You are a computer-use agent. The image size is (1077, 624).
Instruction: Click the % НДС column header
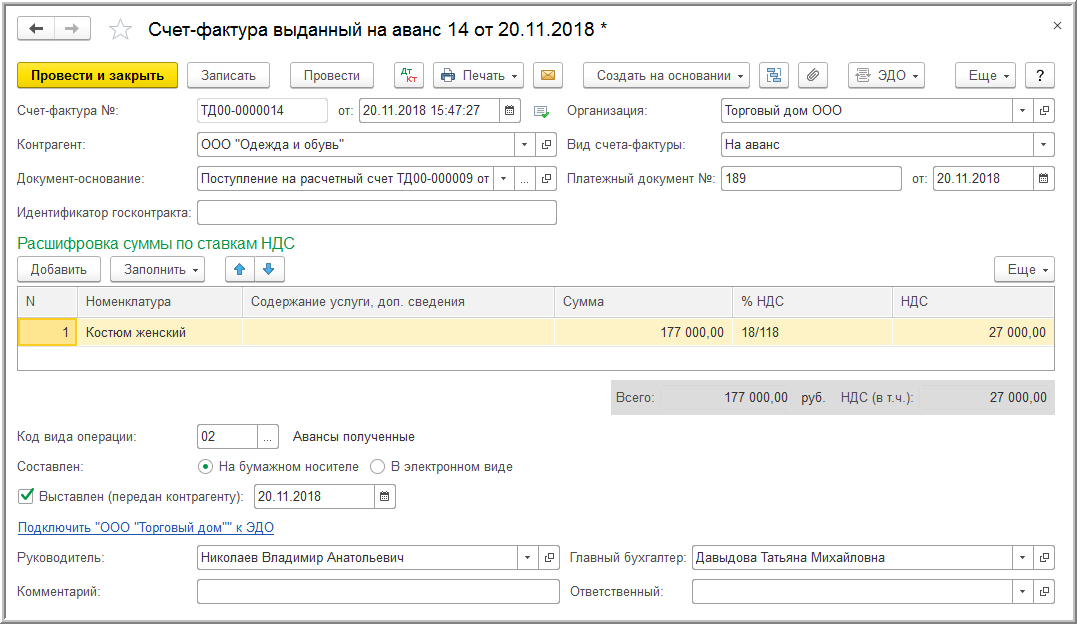coord(813,302)
